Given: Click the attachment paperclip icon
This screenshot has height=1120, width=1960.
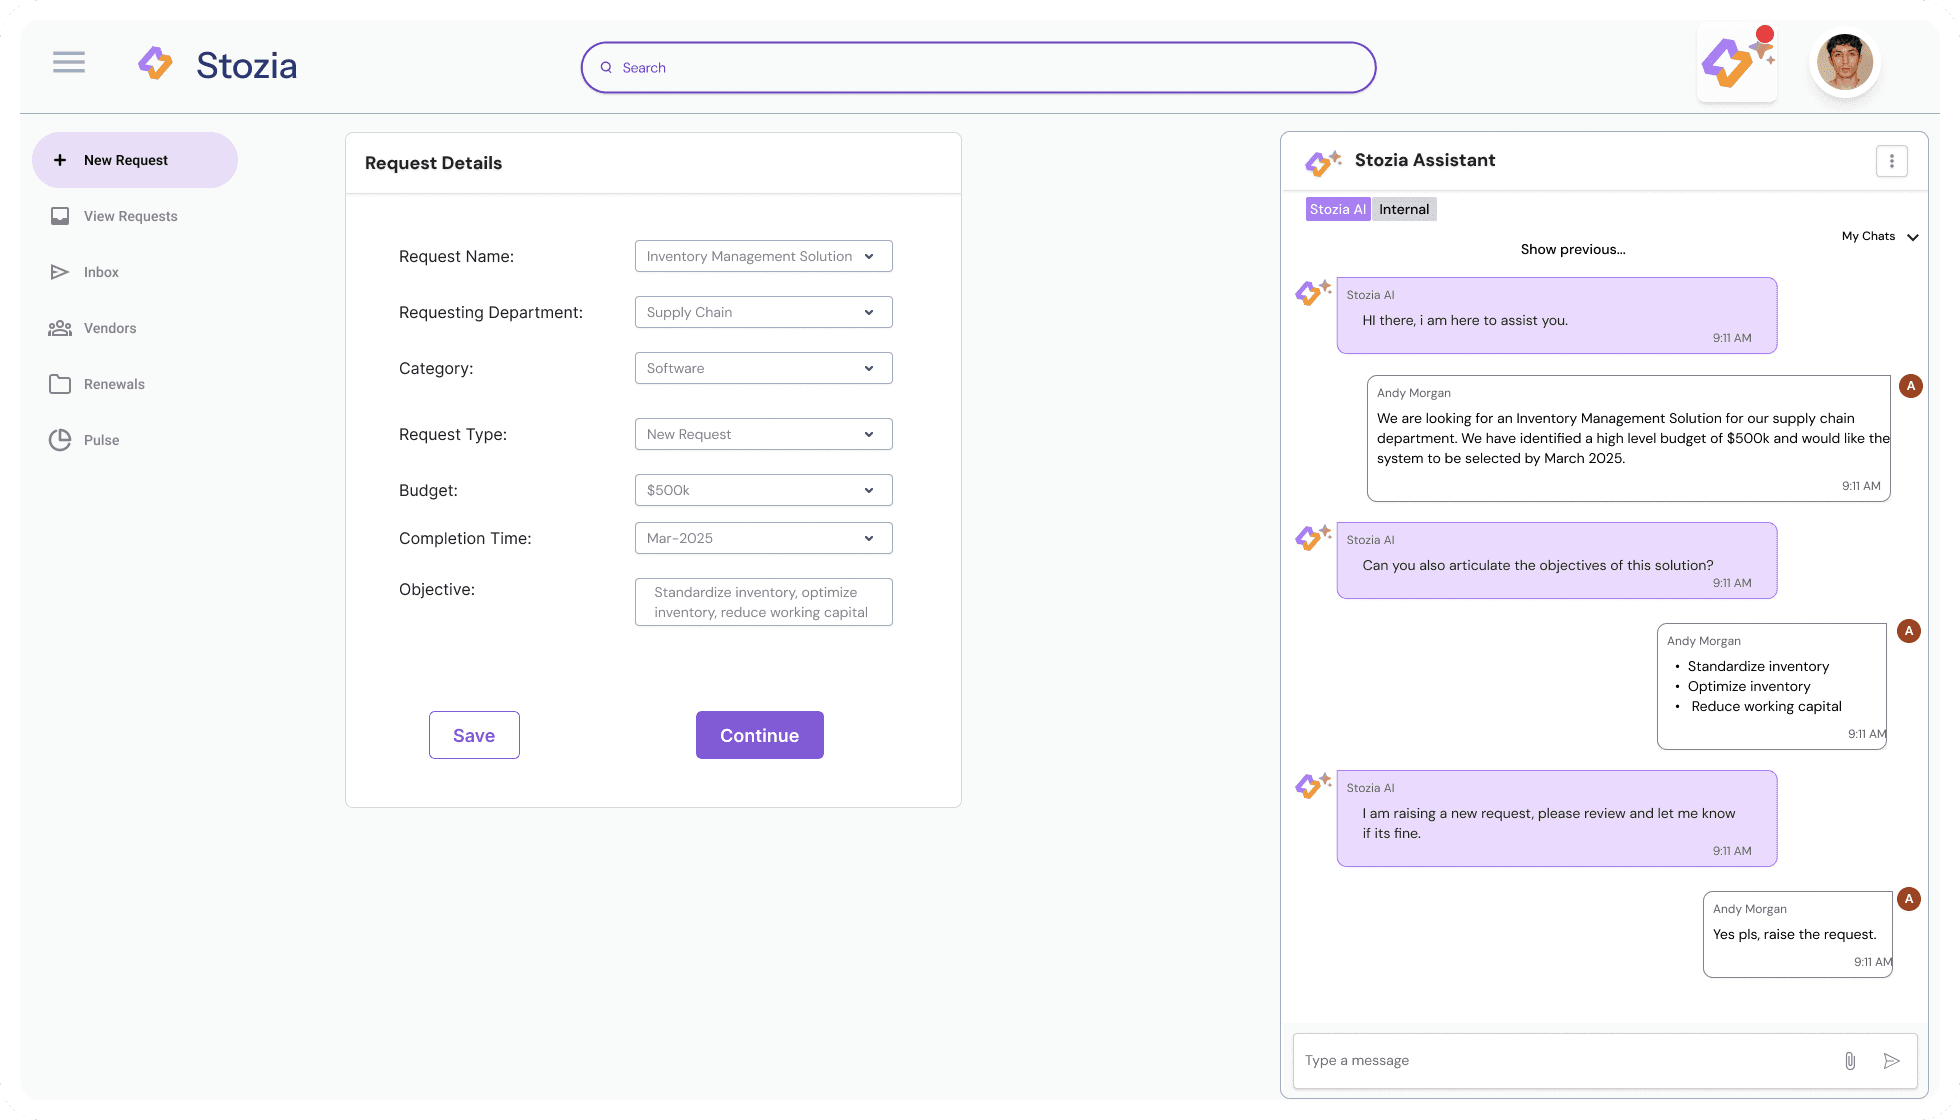Looking at the screenshot, I should (1850, 1061).
